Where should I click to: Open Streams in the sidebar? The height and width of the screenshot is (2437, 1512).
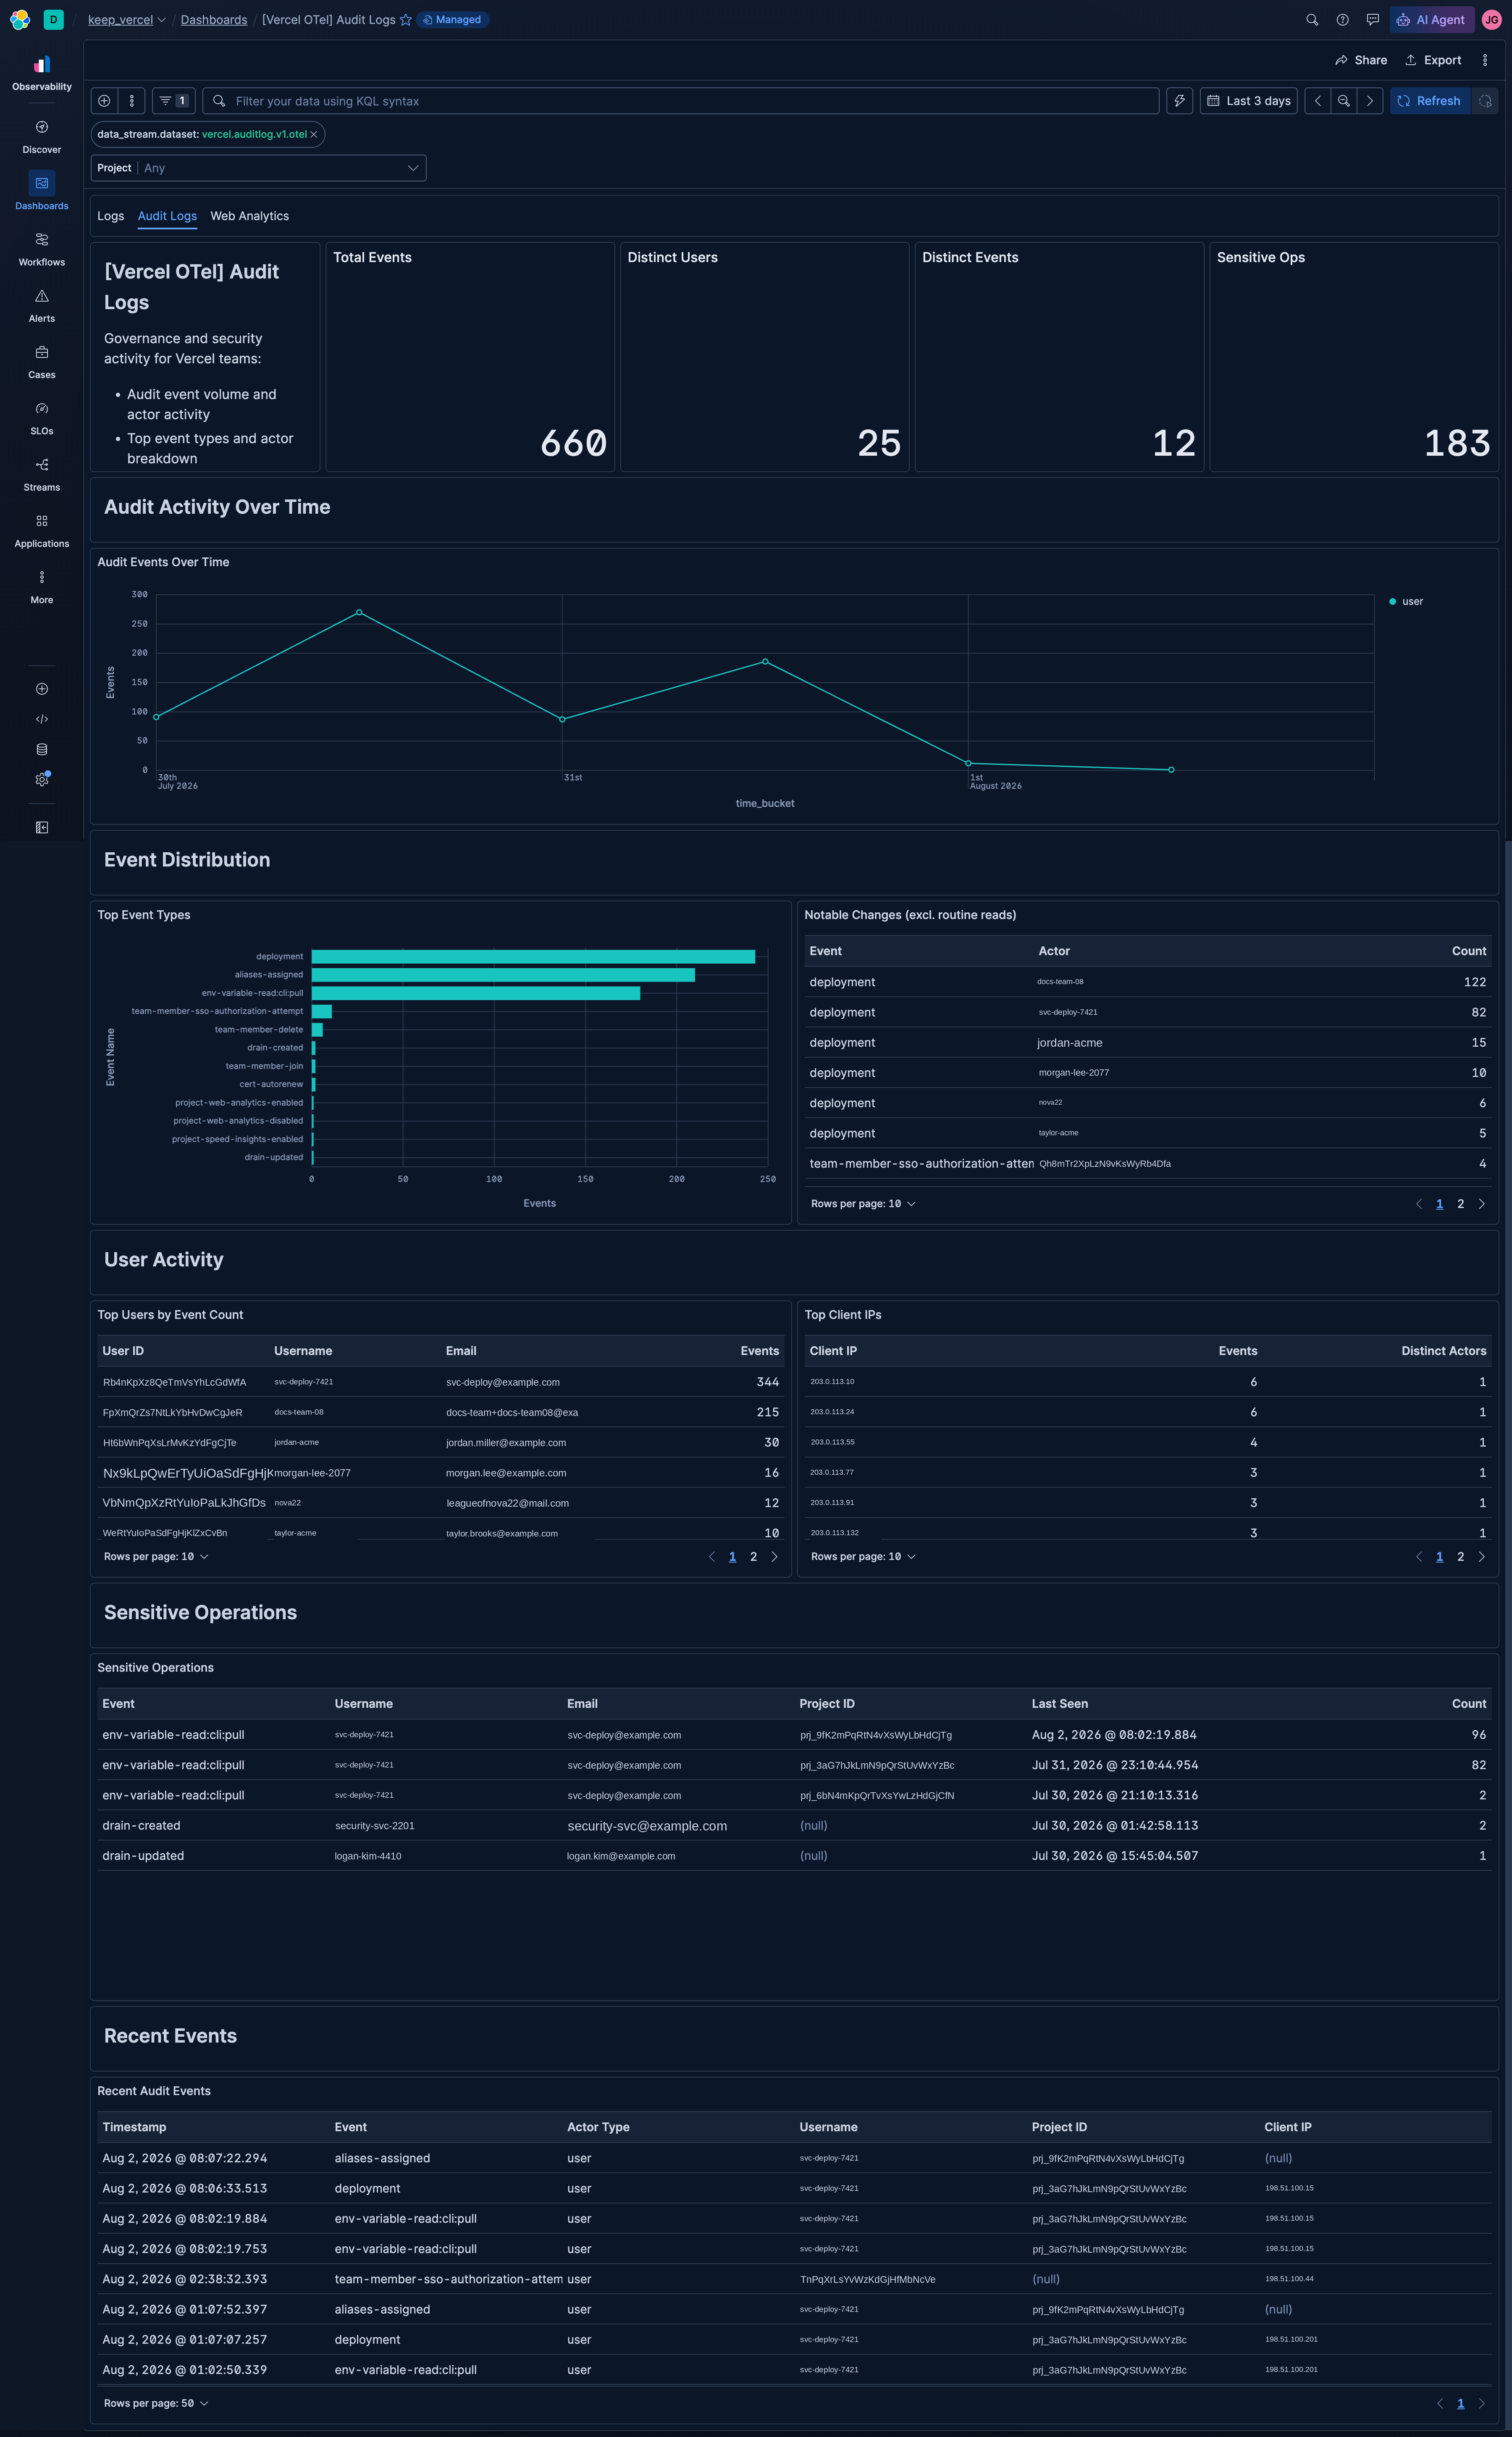click(41, 474)
